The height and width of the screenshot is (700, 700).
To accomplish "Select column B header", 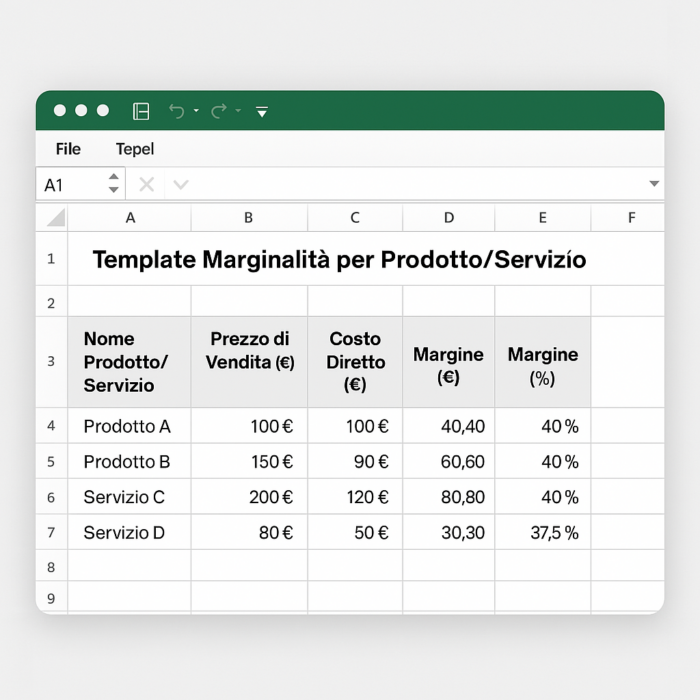I will click(x=249, y=217).
